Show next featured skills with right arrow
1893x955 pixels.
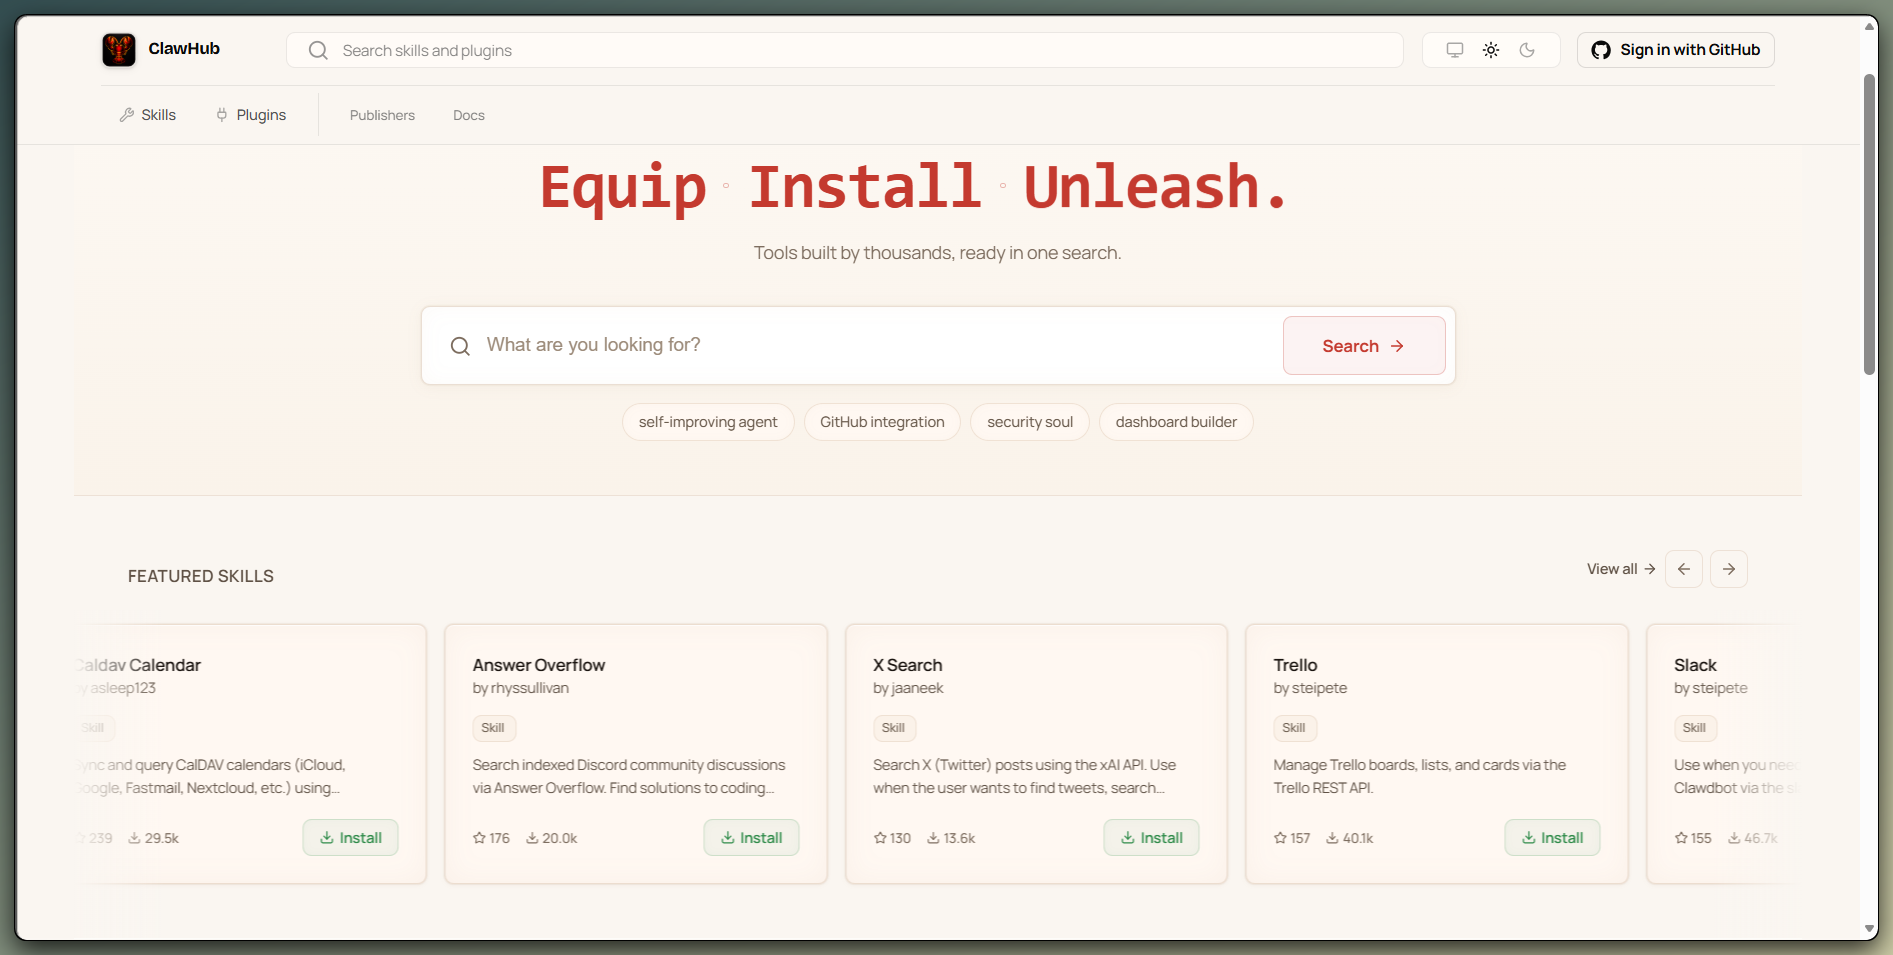(x=1729, y=569)
